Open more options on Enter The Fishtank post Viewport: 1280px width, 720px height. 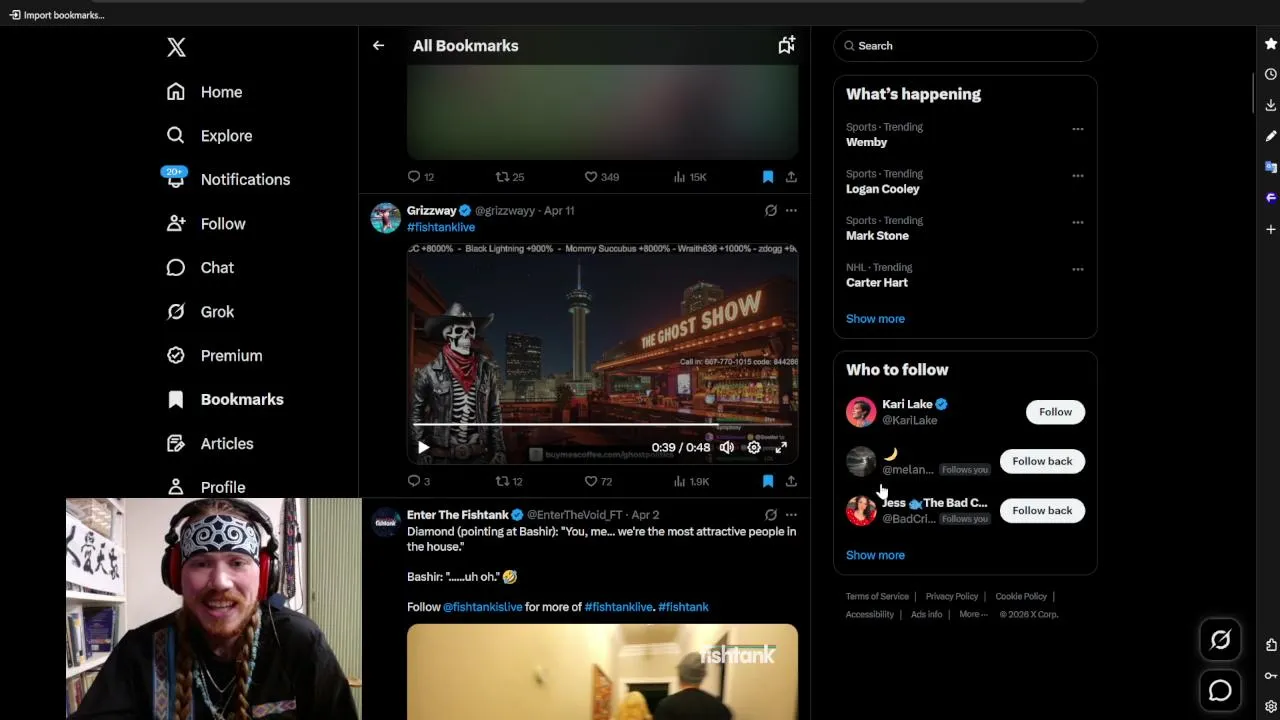coord(791,515)
